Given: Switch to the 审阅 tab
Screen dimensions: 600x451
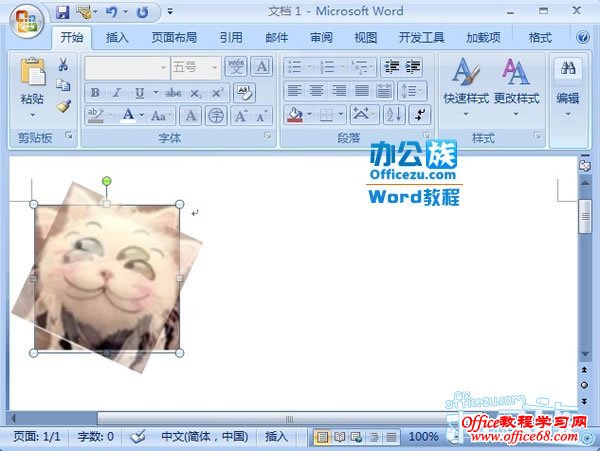Looking at the screenshot, I should click(321, 37).
